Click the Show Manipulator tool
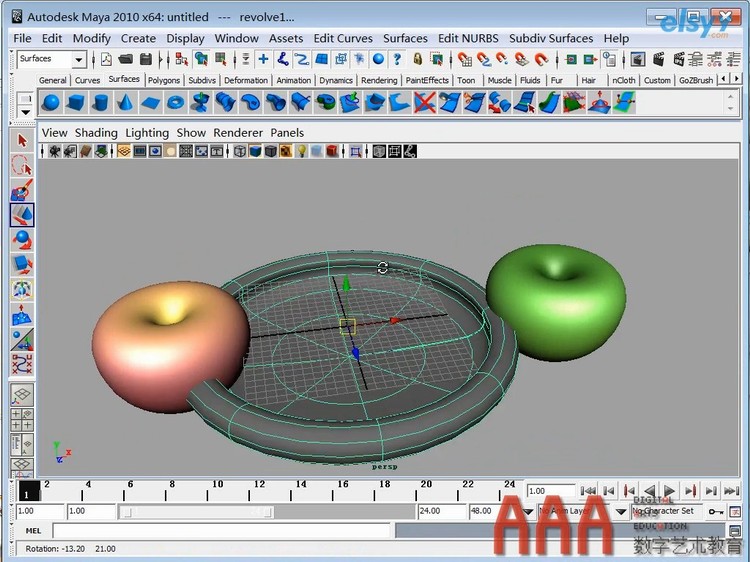750x562 pixels. 22,339
